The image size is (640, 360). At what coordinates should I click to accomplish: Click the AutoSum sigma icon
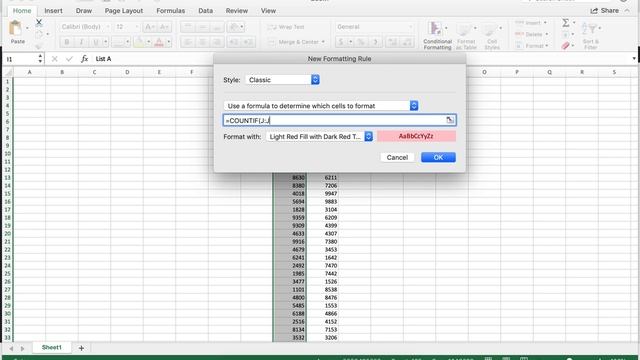(x=565, y=23)
